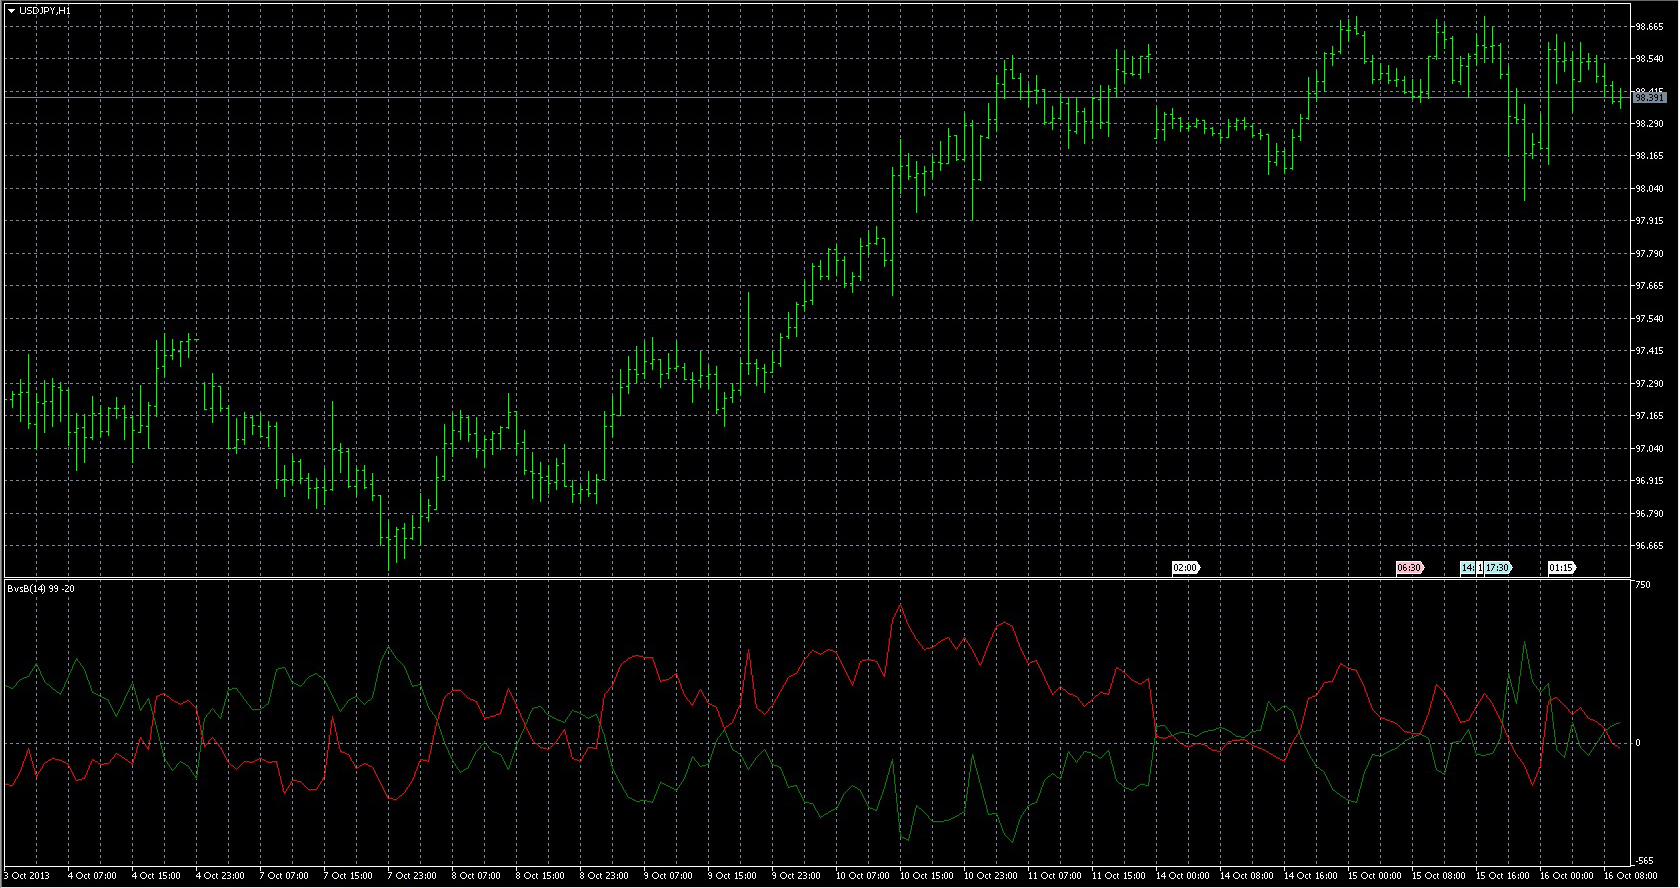
Task: Click the 3 Oct 2013 date label
Action: tap(27, 876)
